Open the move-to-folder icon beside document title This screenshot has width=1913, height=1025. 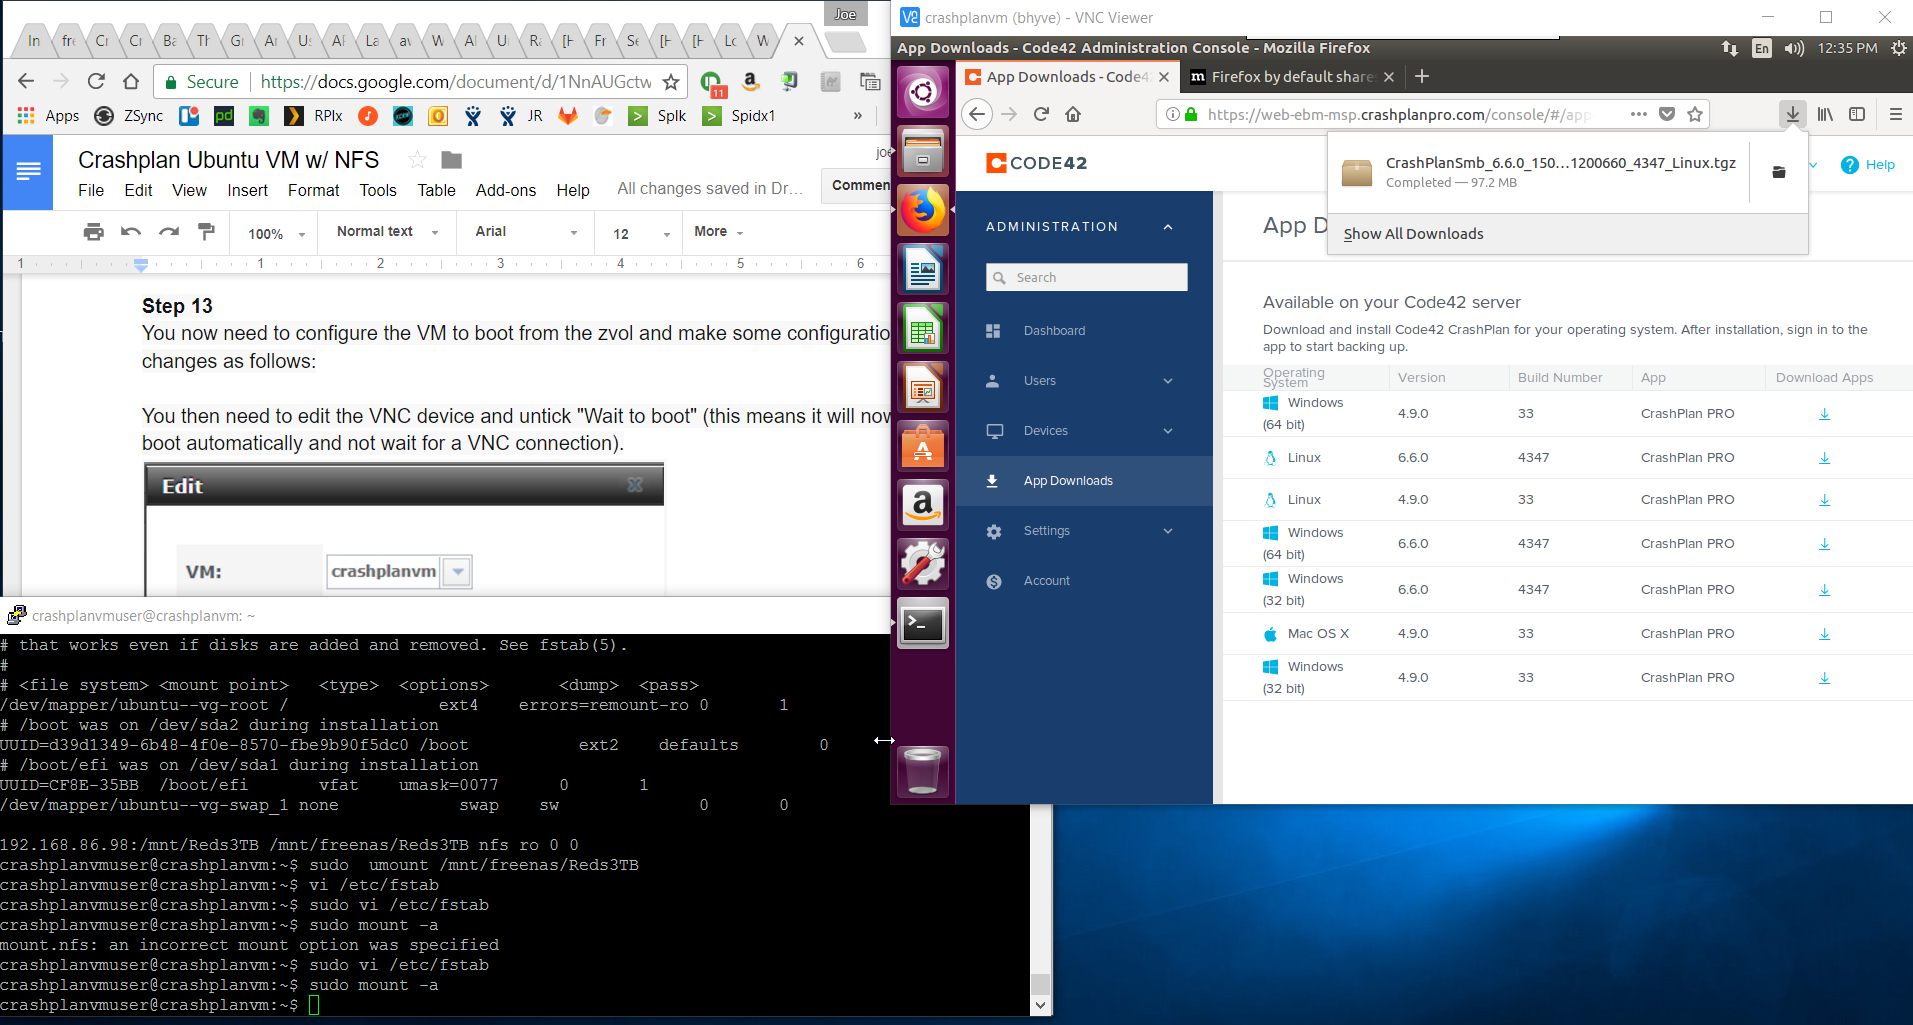coord(452,160)
